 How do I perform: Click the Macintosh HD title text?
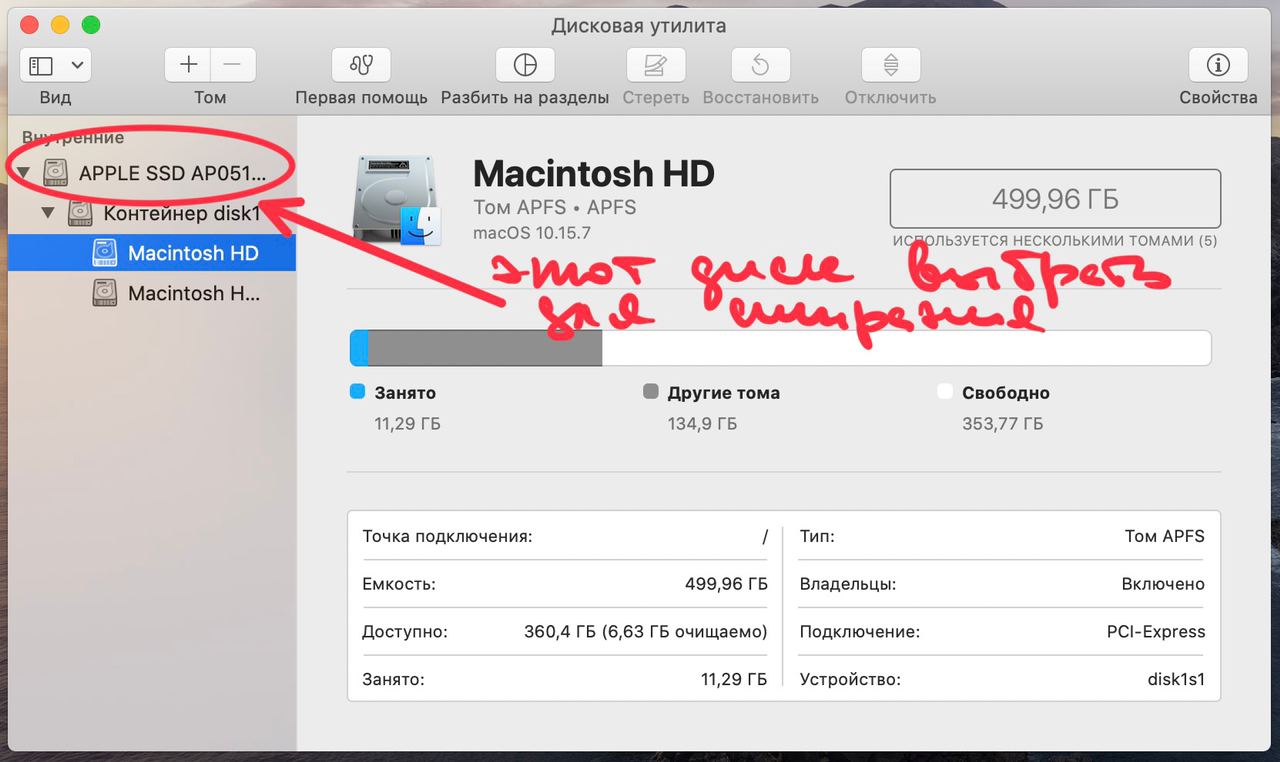pos(594,174)
